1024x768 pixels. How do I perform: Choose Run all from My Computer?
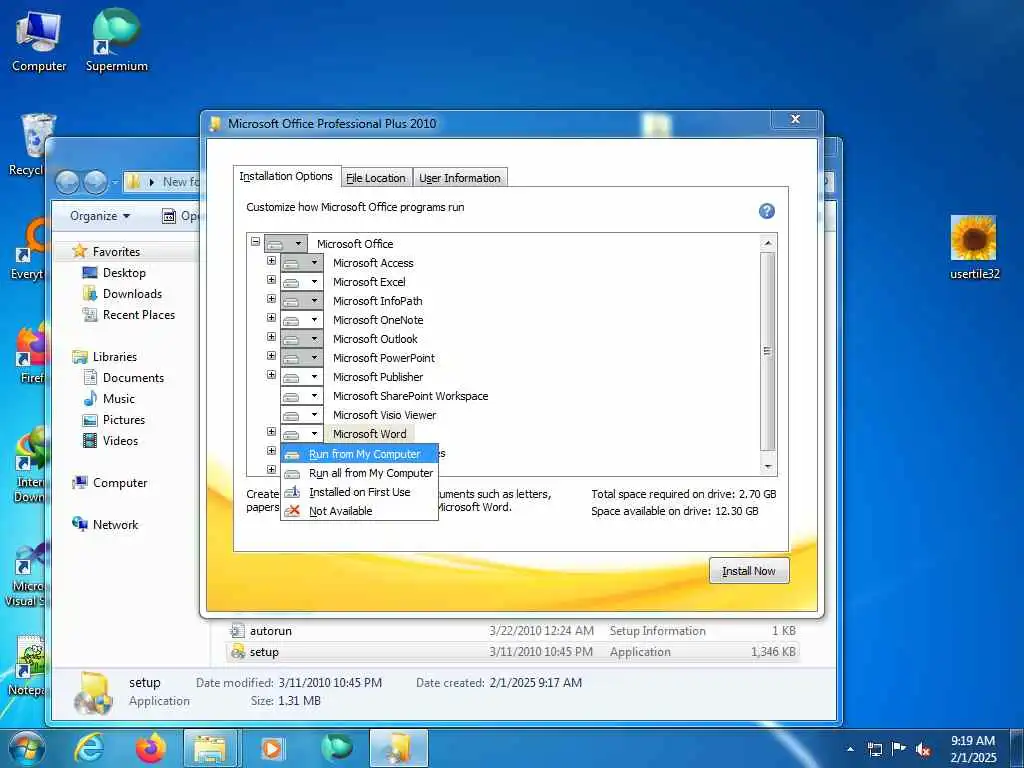click(x=359, y=473)
